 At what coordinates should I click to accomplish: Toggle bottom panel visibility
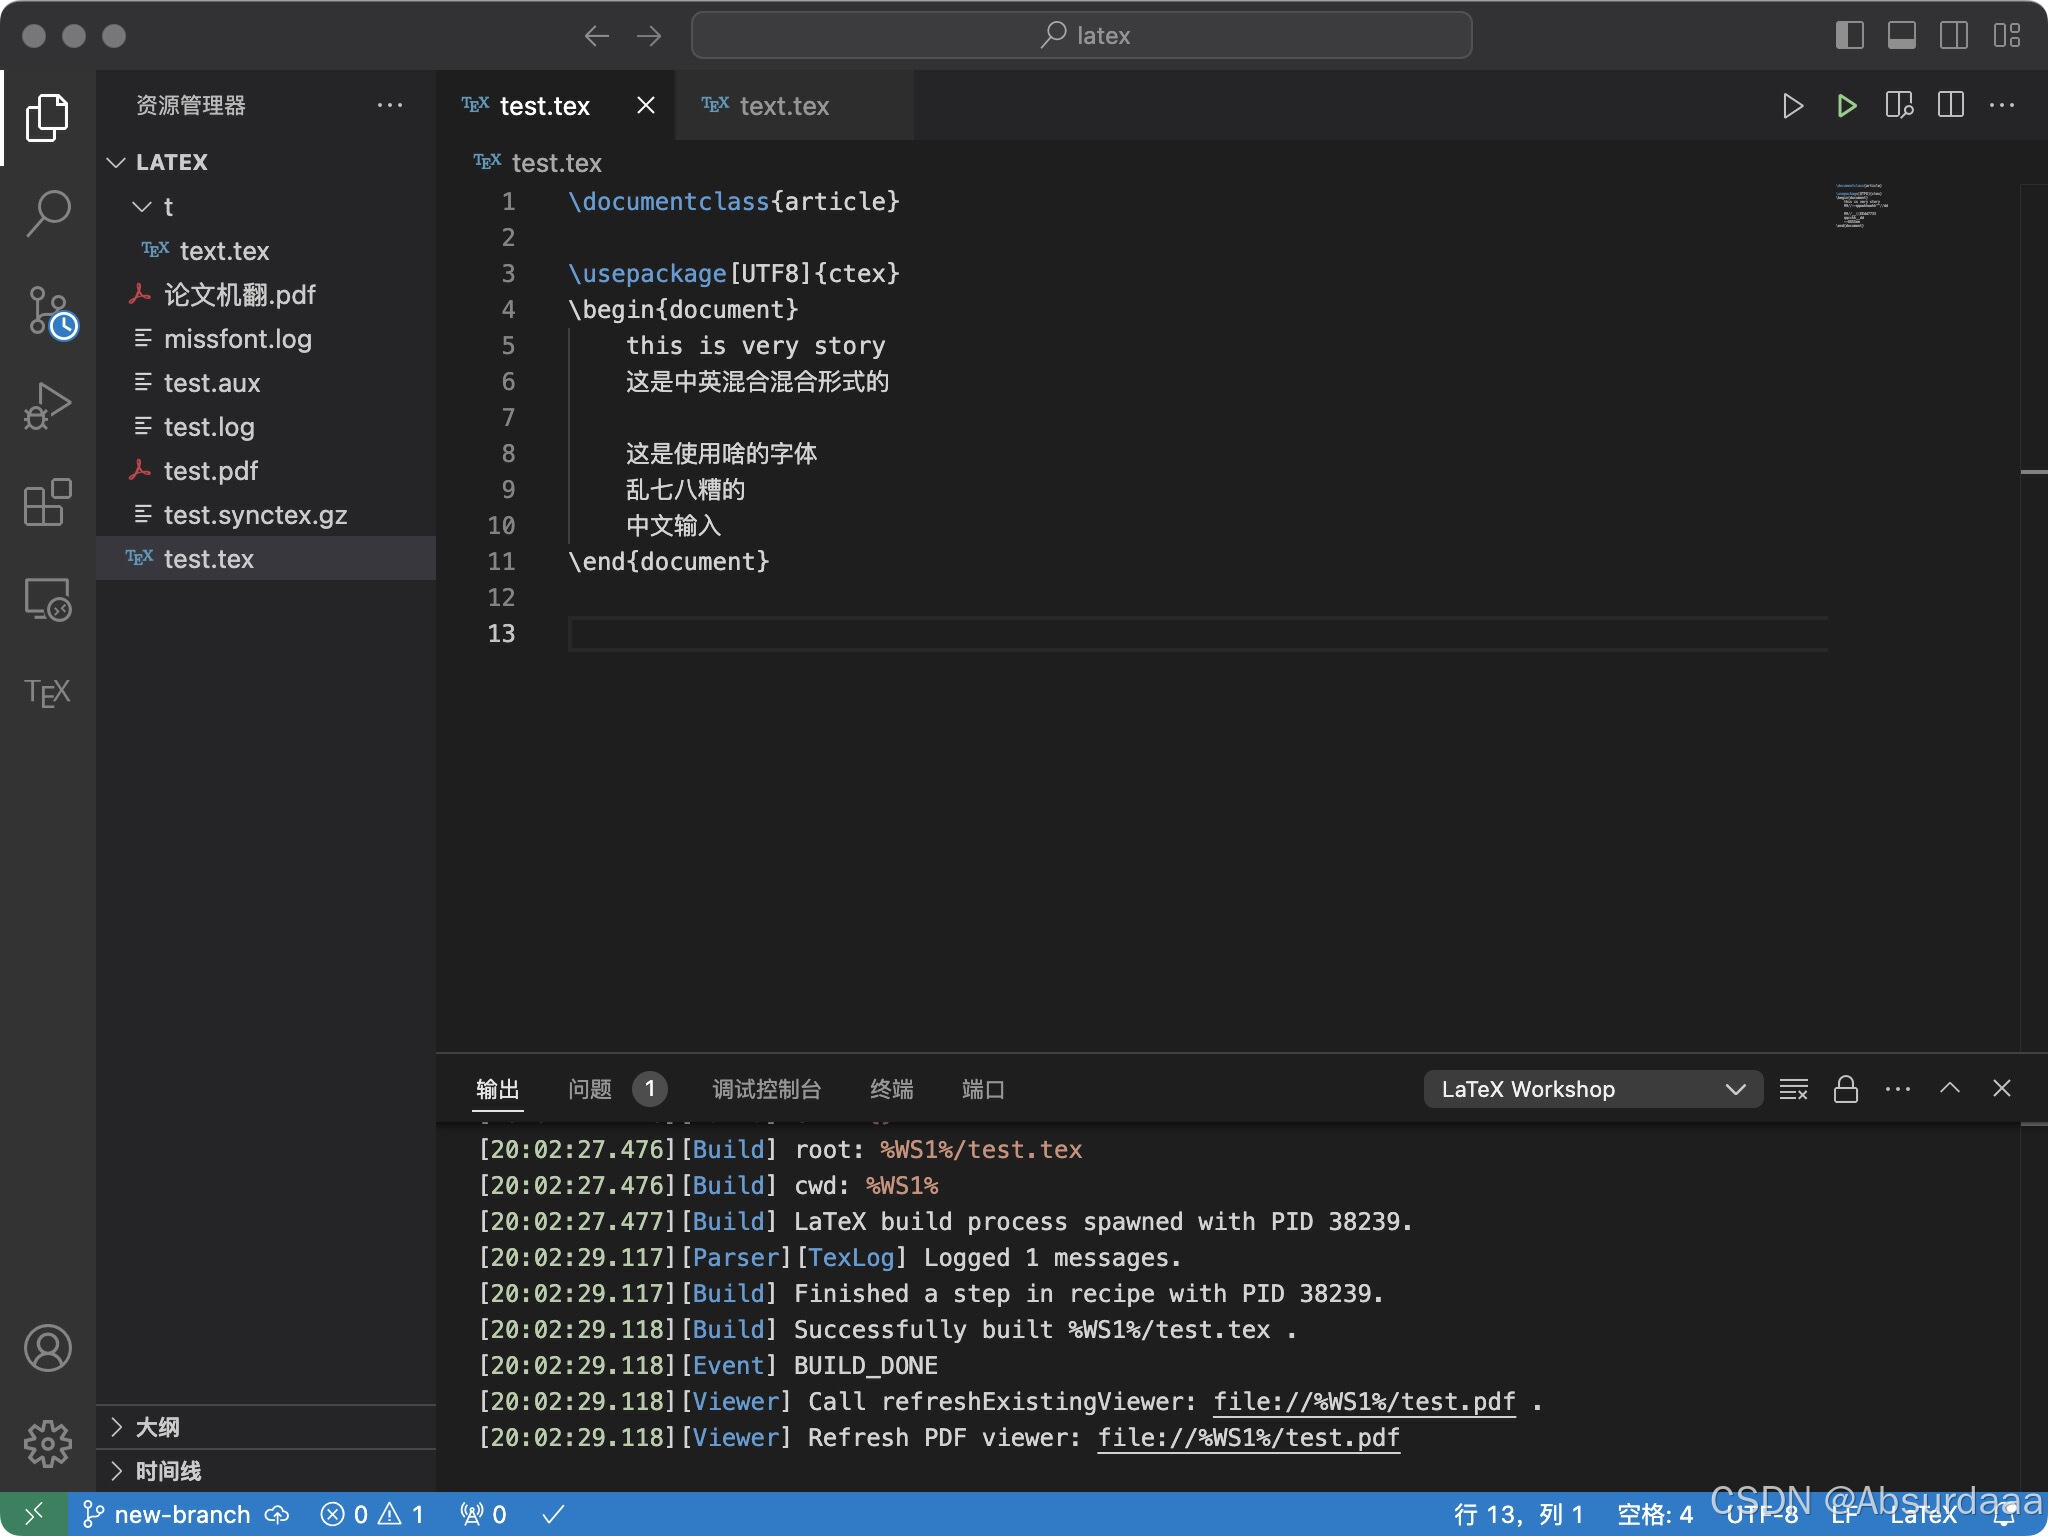click(1902, 36)
